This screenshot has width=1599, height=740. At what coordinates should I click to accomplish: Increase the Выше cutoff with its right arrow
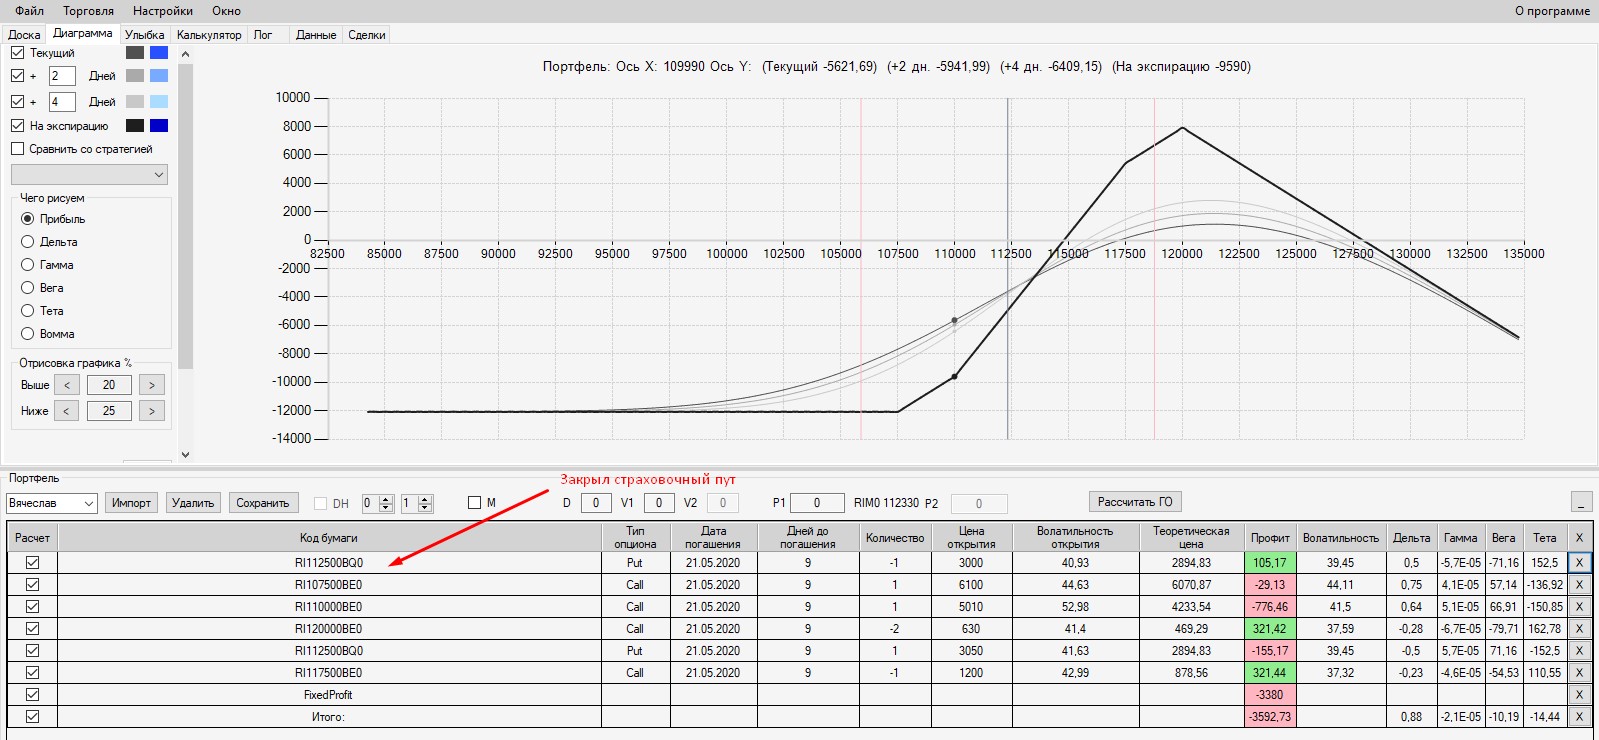click(152, 385)
